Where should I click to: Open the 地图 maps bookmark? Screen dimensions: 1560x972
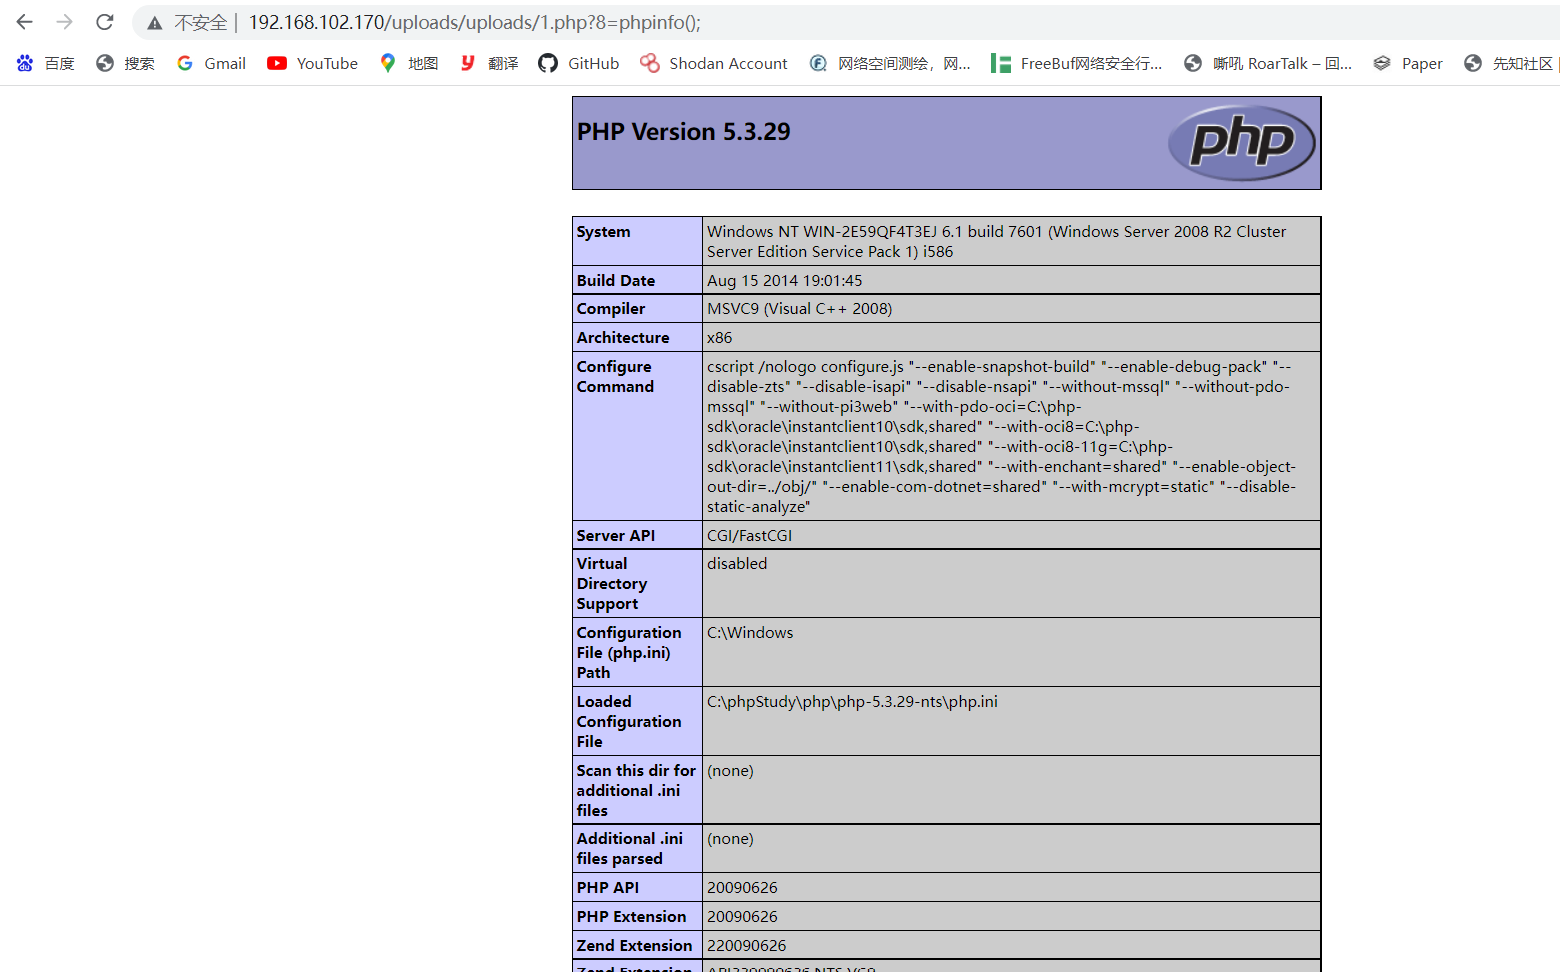coord(409,63)
